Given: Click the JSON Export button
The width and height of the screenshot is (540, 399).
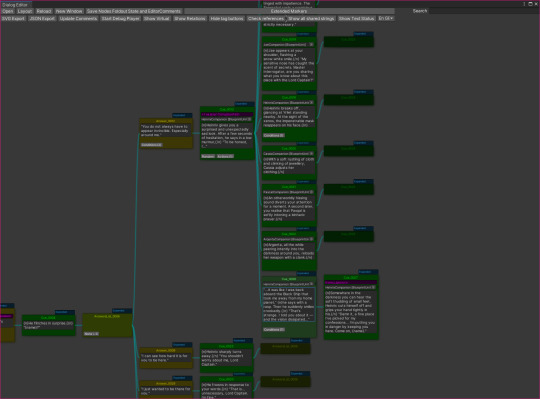Looking at the screenshot, I should coord(42,19).
